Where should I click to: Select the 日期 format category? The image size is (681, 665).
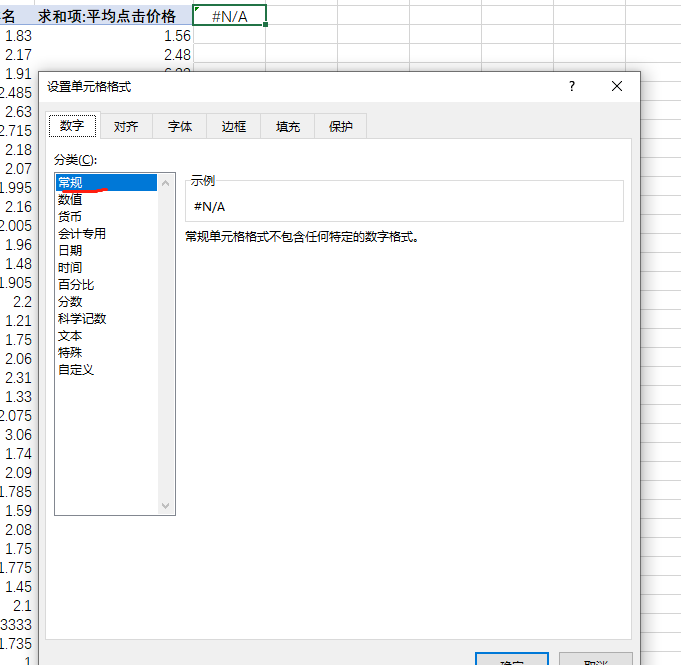pos(71,250)
